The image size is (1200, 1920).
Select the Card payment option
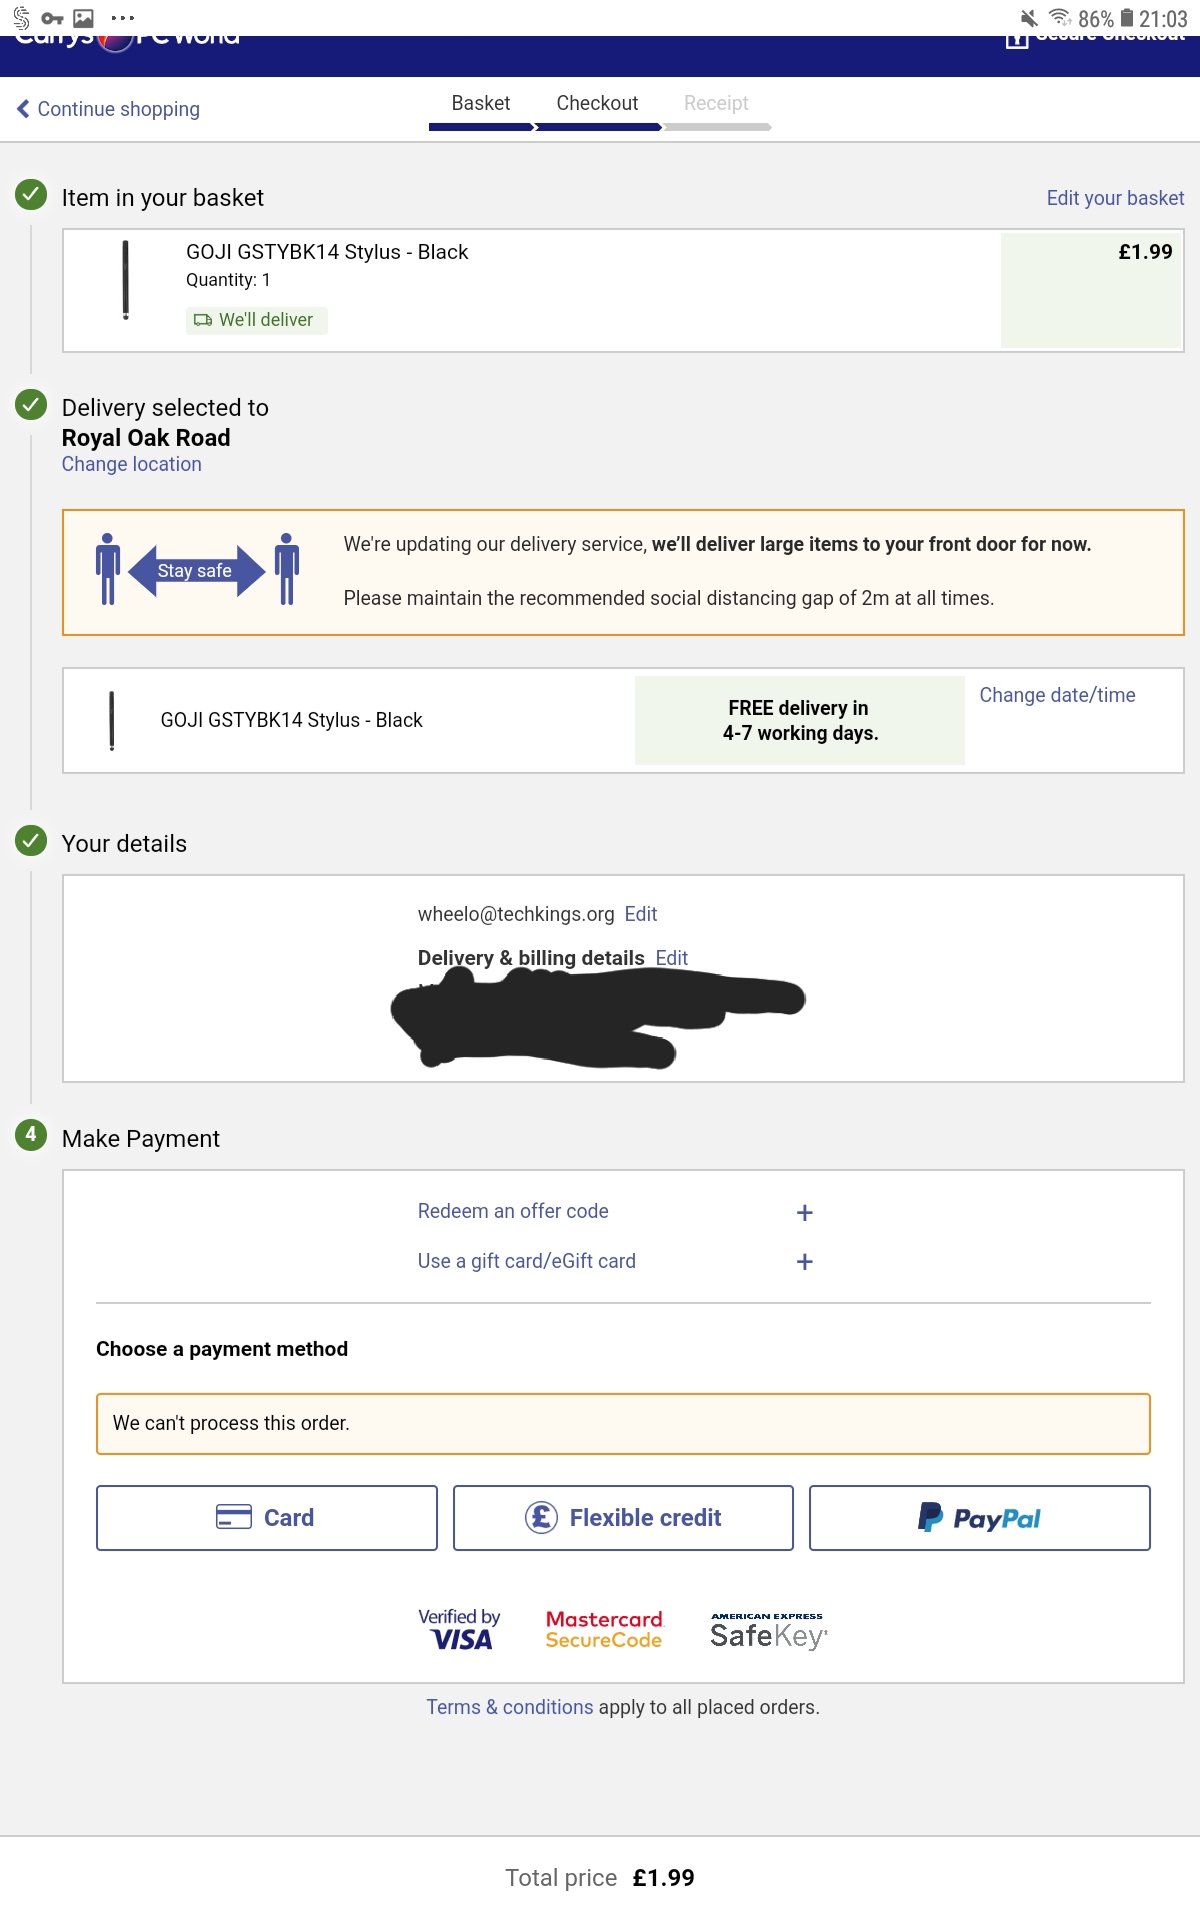click(267, 1518)
